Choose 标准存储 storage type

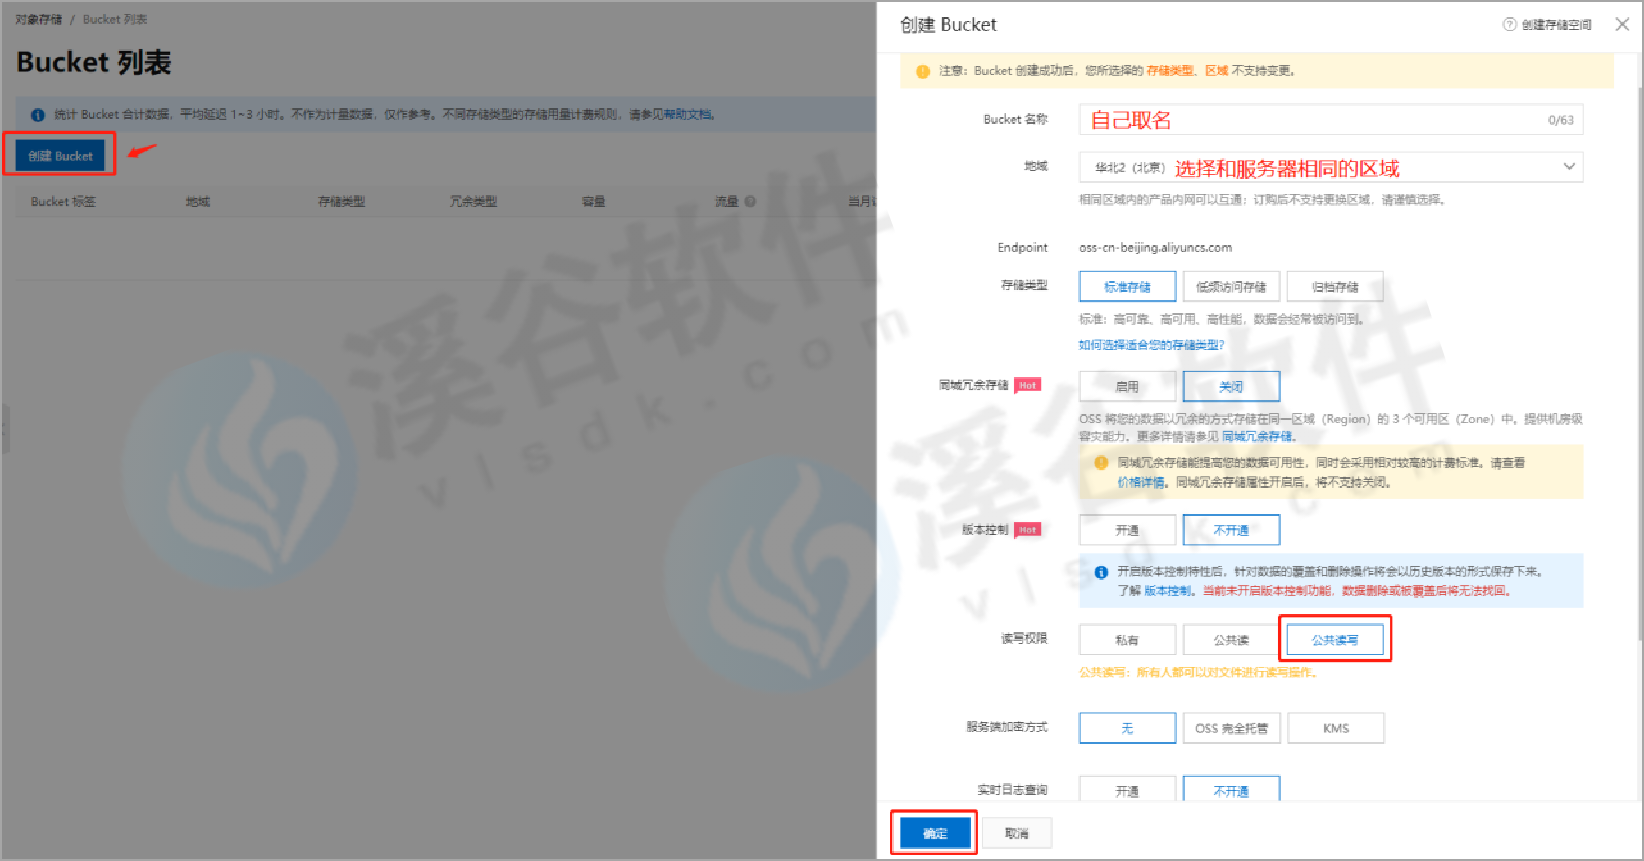click(x=1127, y=287)
